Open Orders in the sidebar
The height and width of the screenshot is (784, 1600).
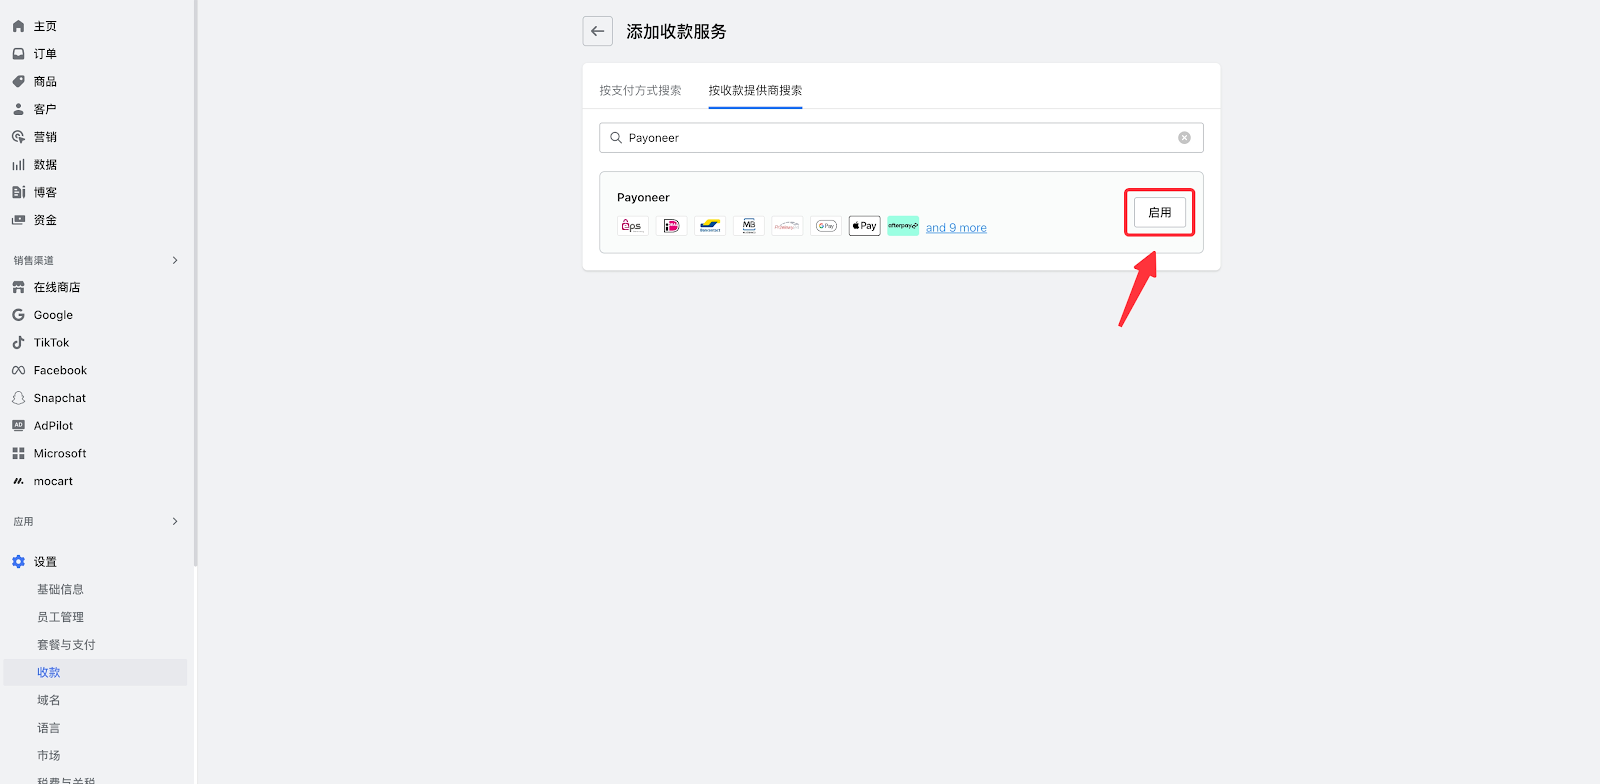(x=45, y=54)
